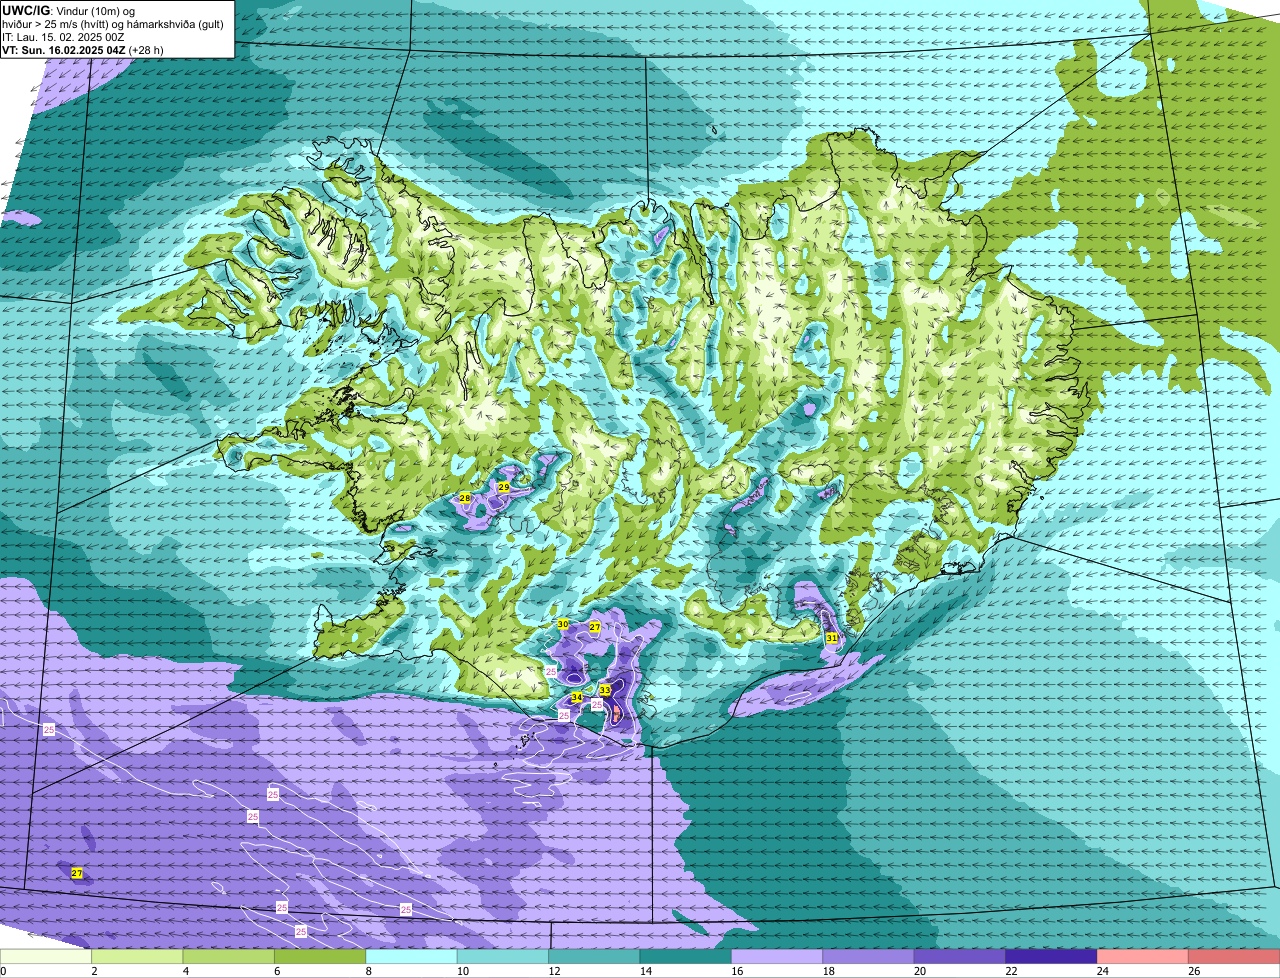Image resolution: width=1280 pixels, height=978 pixels.
Task: Pick the 12–14 teal legend swatch
Action: point(594,957)
